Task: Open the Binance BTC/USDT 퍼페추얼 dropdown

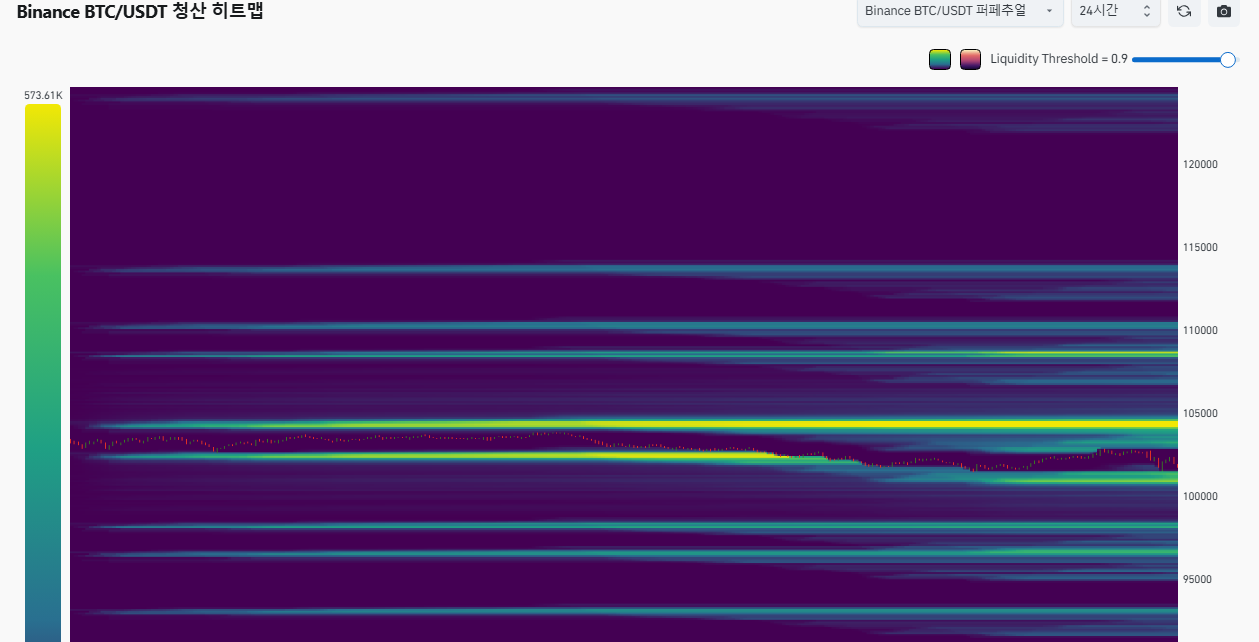Action: pyautogui.click(x=959, y=11)
